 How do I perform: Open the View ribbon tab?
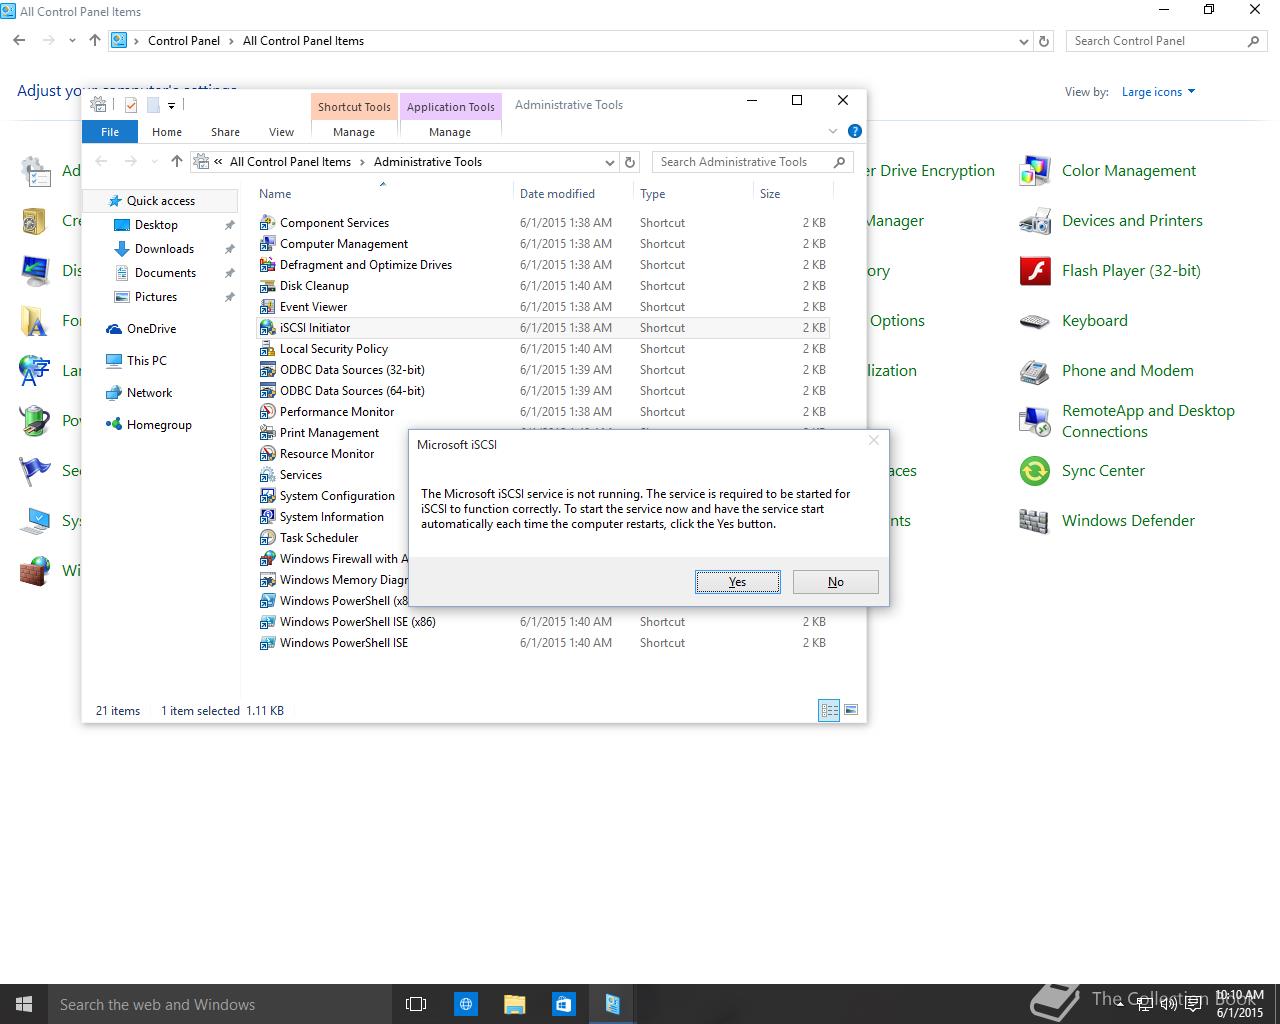[281, 132]
